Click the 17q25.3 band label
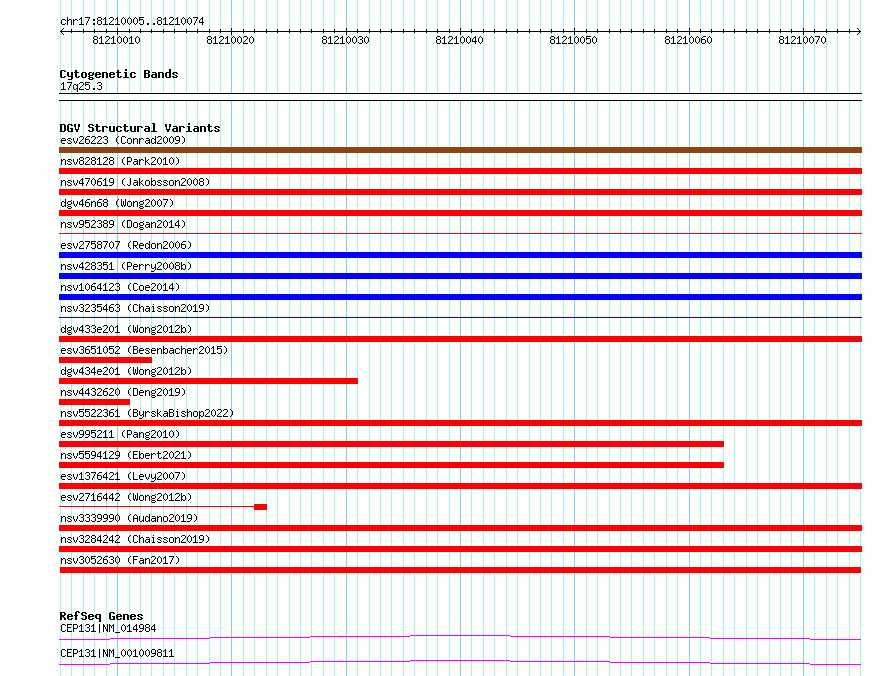Viewport: 890px width, 676px height. 81,86
